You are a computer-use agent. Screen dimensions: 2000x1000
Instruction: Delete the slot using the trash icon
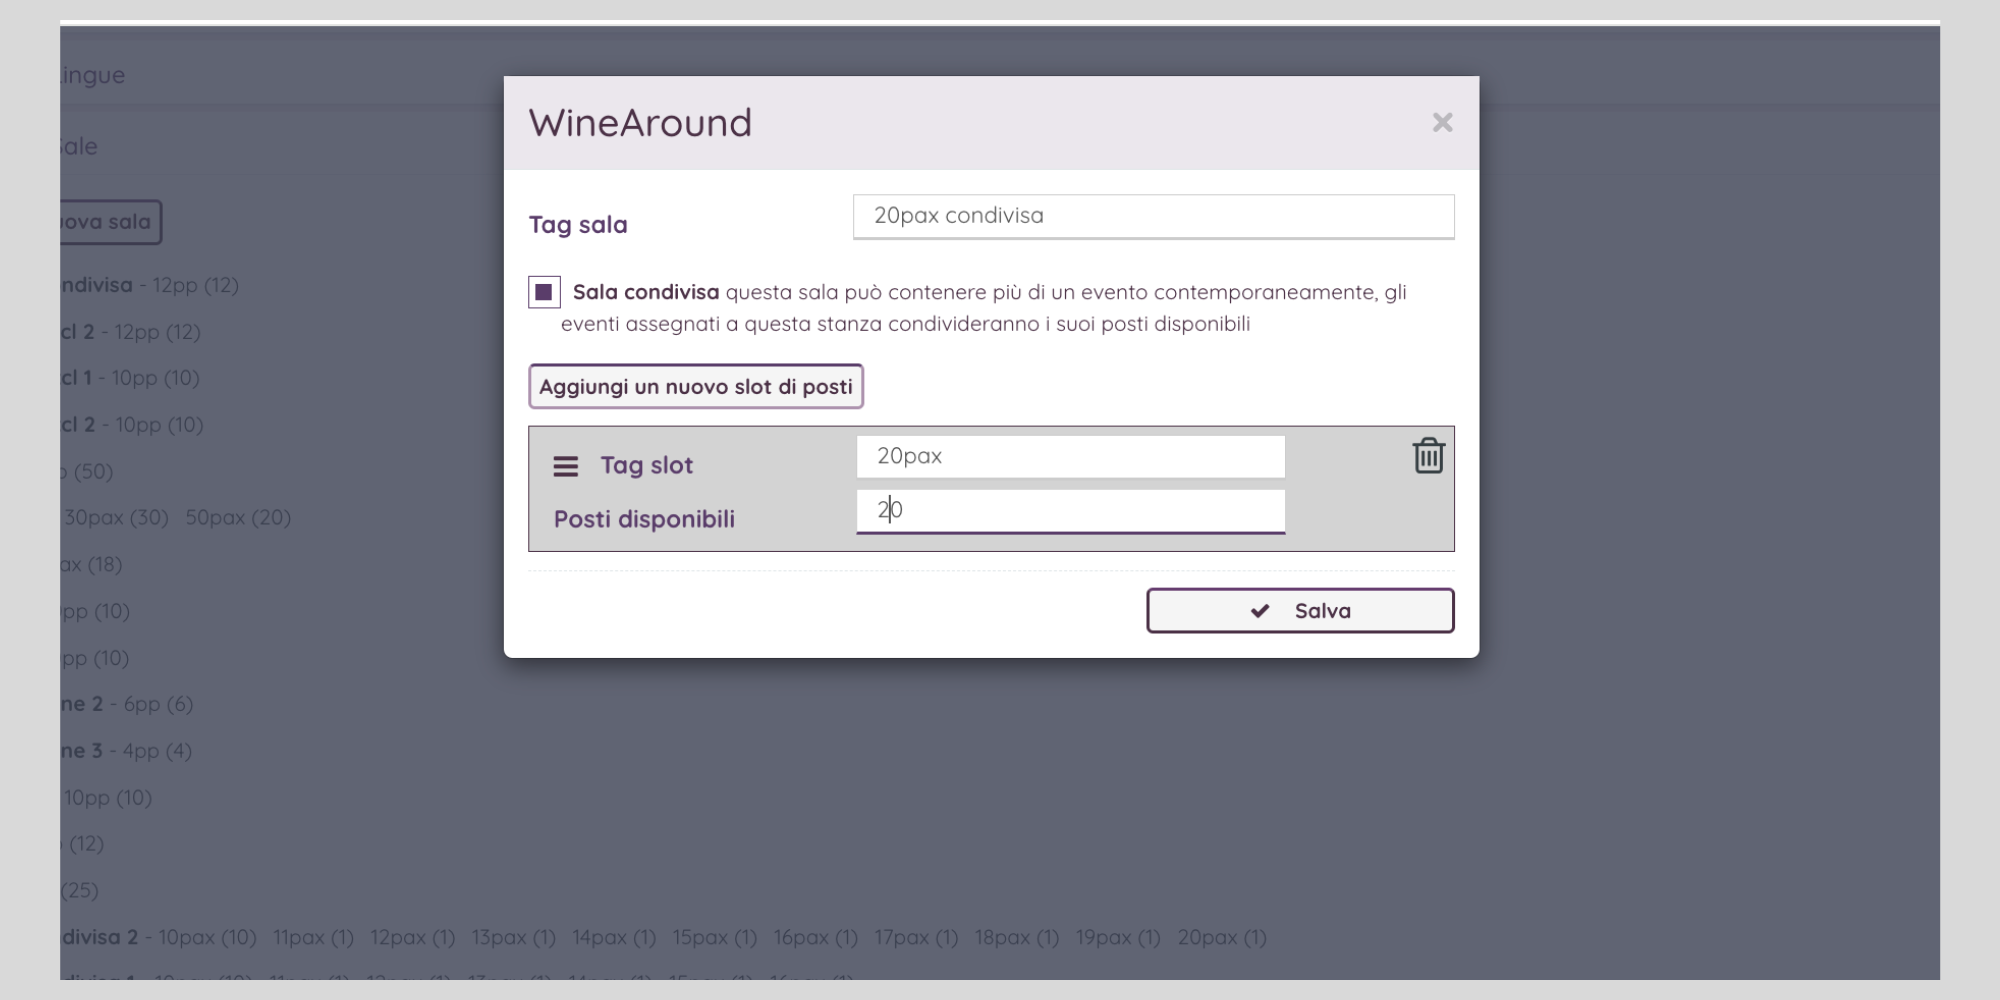[x=1428, y=456]
